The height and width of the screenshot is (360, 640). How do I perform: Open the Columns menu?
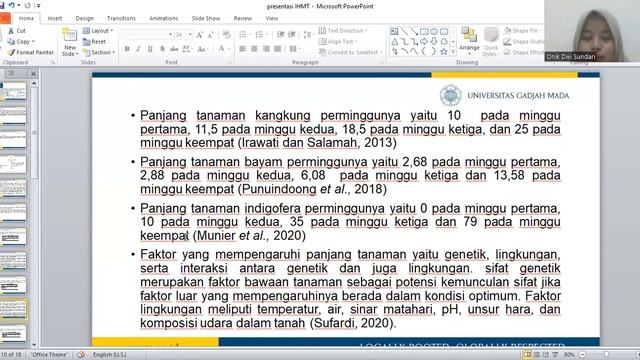[x=294, y=49]
